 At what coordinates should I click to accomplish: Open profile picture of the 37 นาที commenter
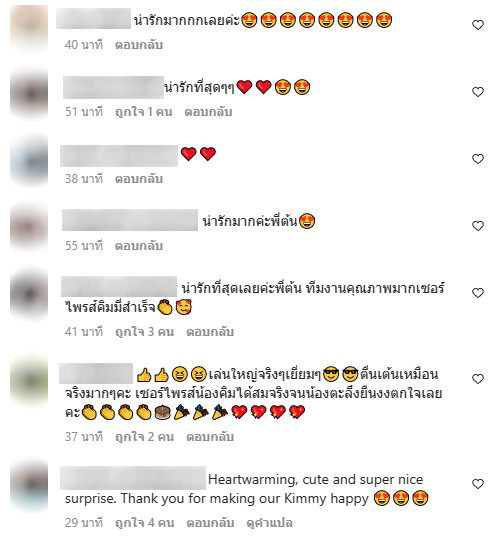click(x=29, y=381)
